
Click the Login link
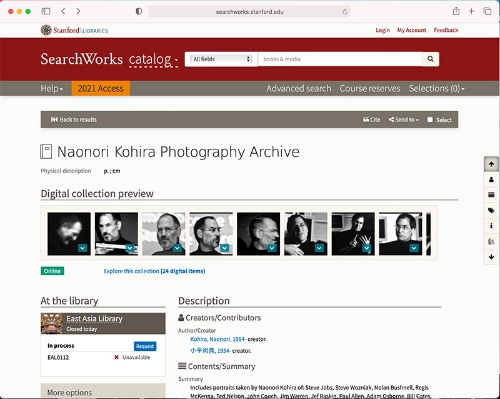coord(383,30)
